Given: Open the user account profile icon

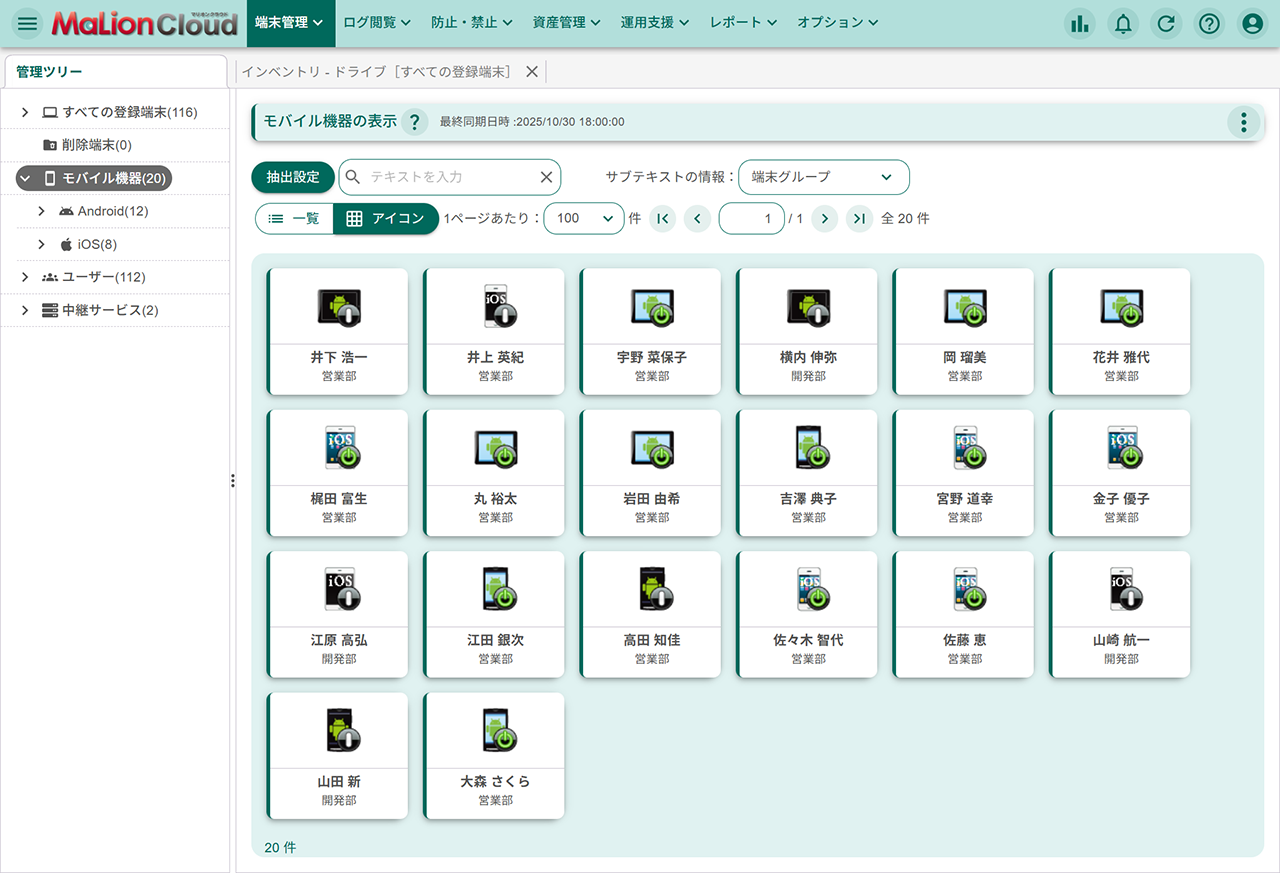Looking at the screenshot, I should coord(1252,24).
